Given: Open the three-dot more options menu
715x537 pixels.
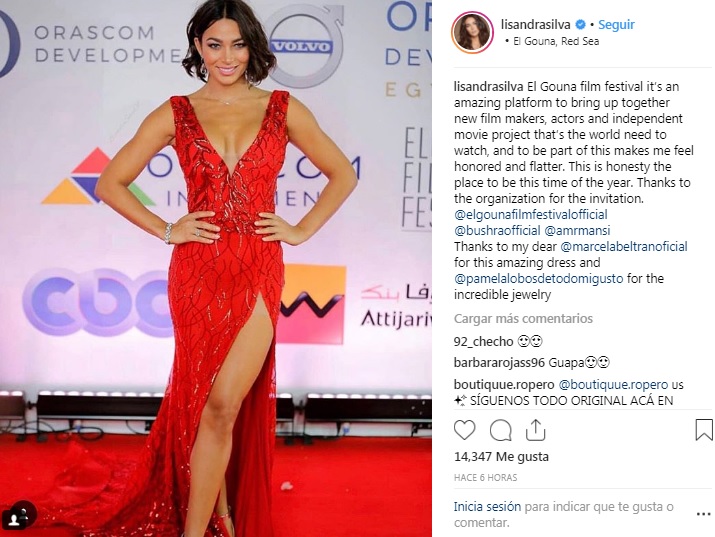Looking at the screenshot, I should tap(704, 514).
